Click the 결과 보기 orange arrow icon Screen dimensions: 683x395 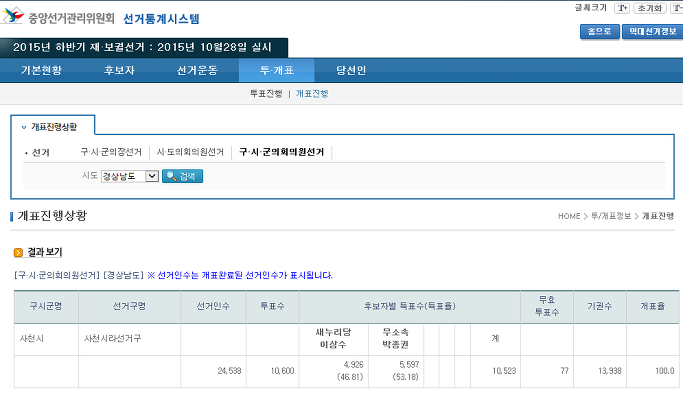pos(18,253)
